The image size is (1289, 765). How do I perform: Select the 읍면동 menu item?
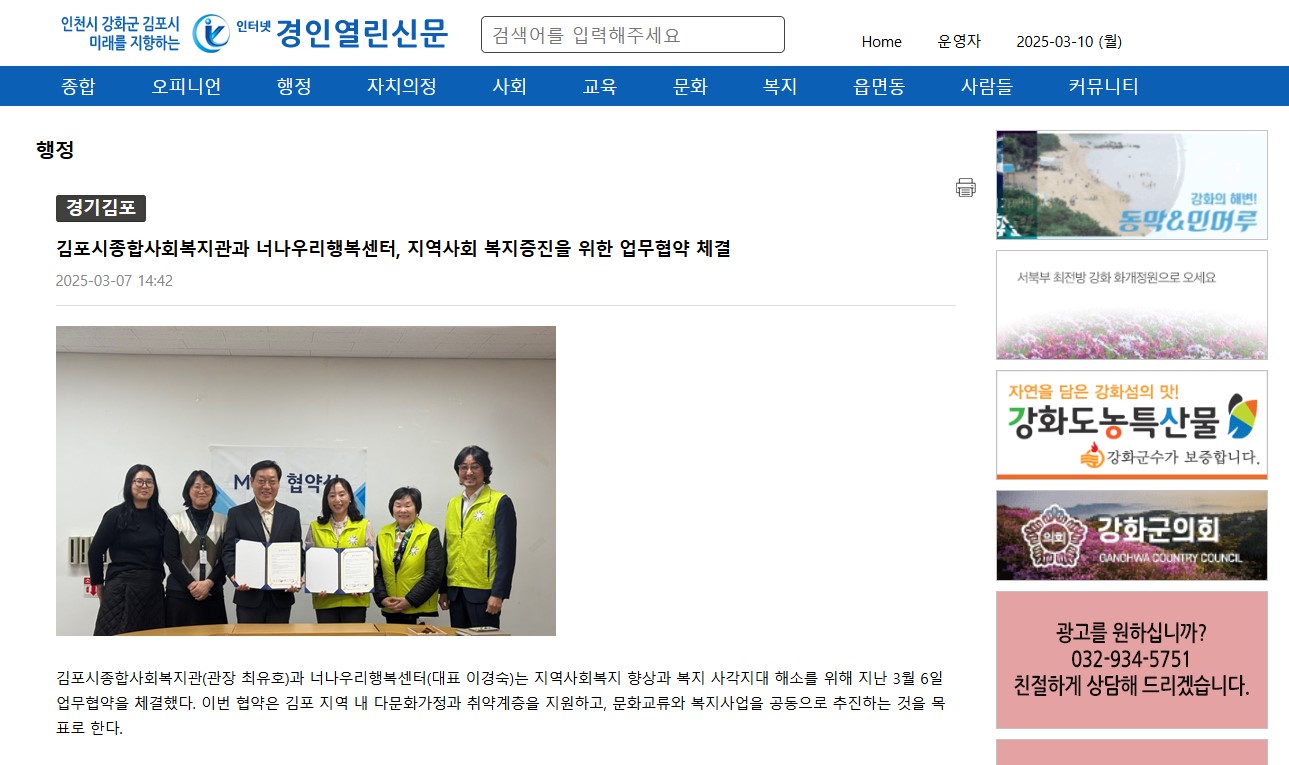[x=879, y=86]
